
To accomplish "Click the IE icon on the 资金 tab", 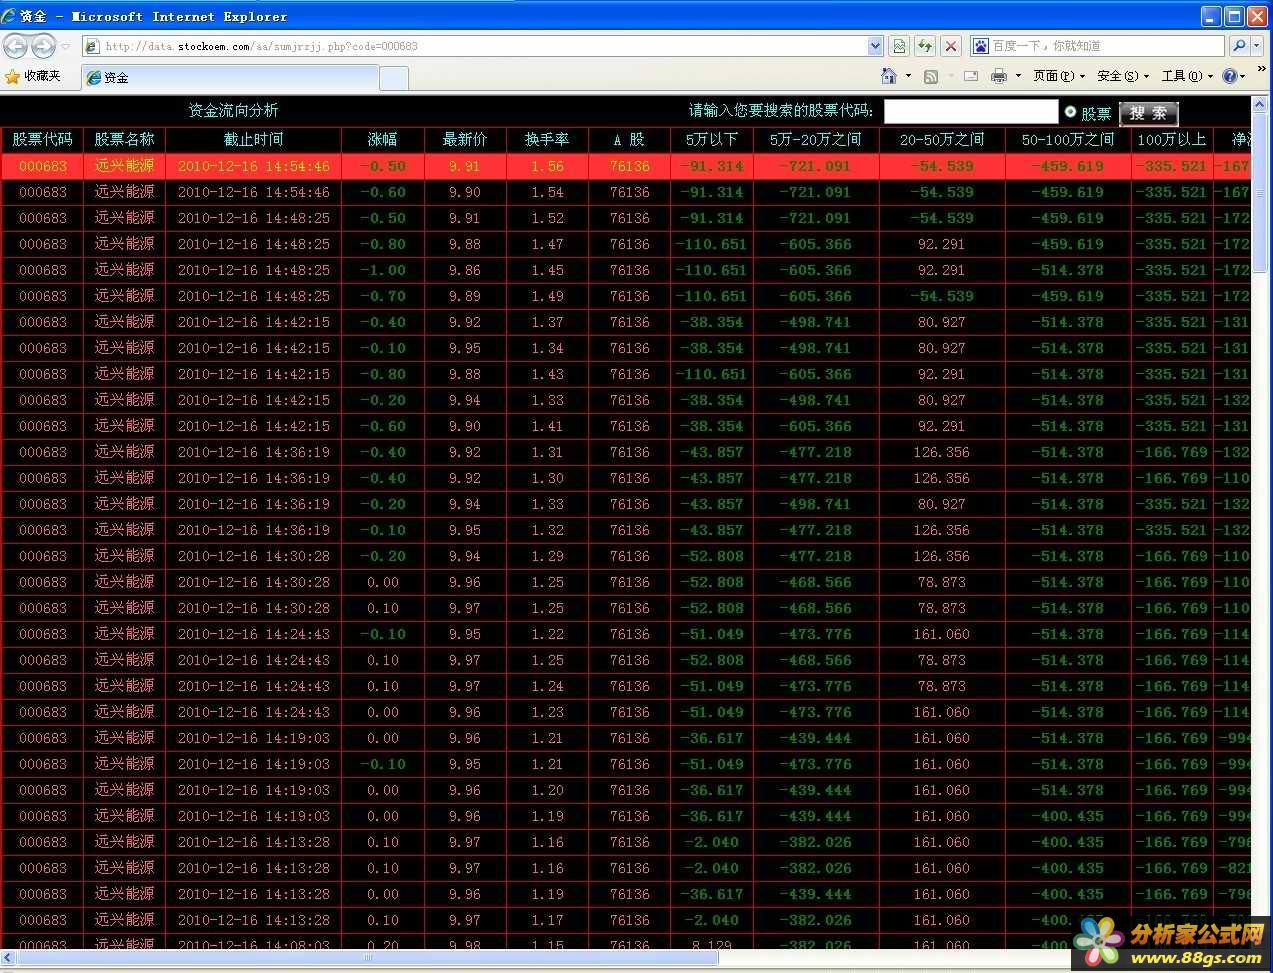I will tap(94, 77).
